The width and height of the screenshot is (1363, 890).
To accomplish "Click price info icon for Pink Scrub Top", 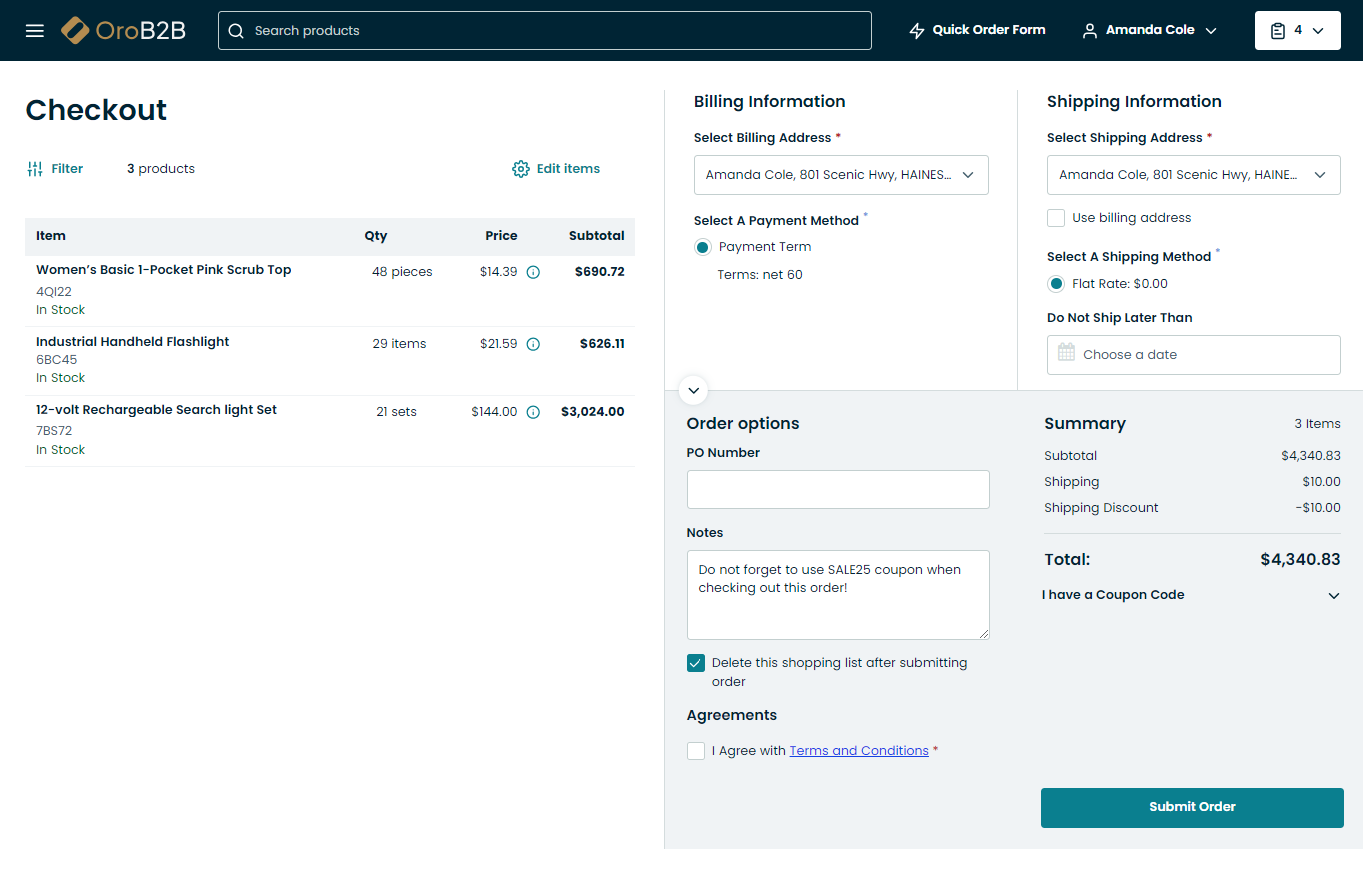I will (533, 272).
